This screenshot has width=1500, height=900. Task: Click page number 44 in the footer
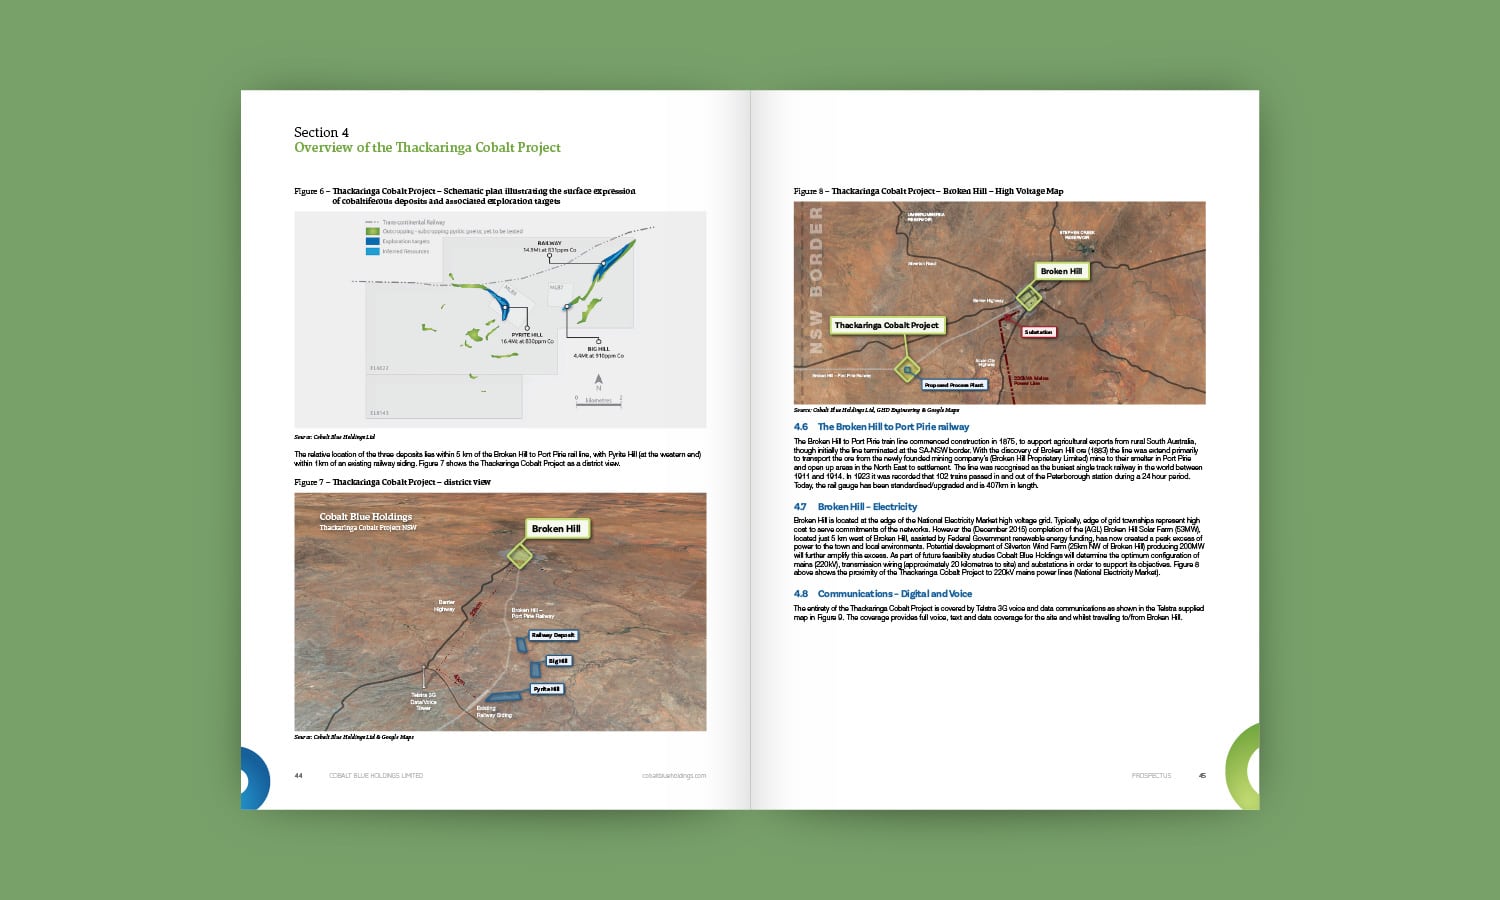coord(298,776)
